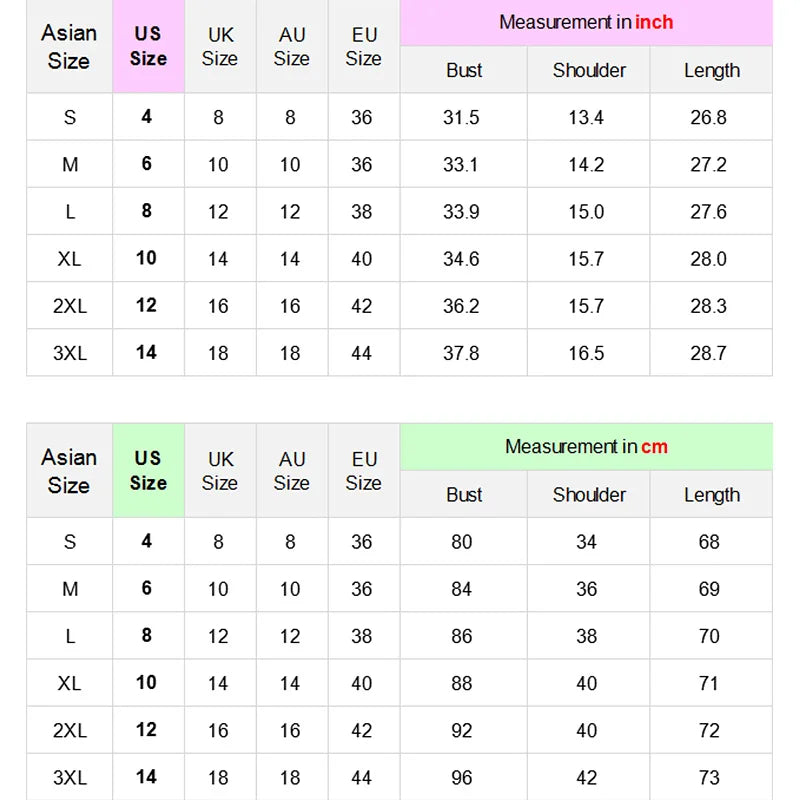800x800 pixels.
Task: Click length value 73 in cm table
Action: tap(709, 778)
